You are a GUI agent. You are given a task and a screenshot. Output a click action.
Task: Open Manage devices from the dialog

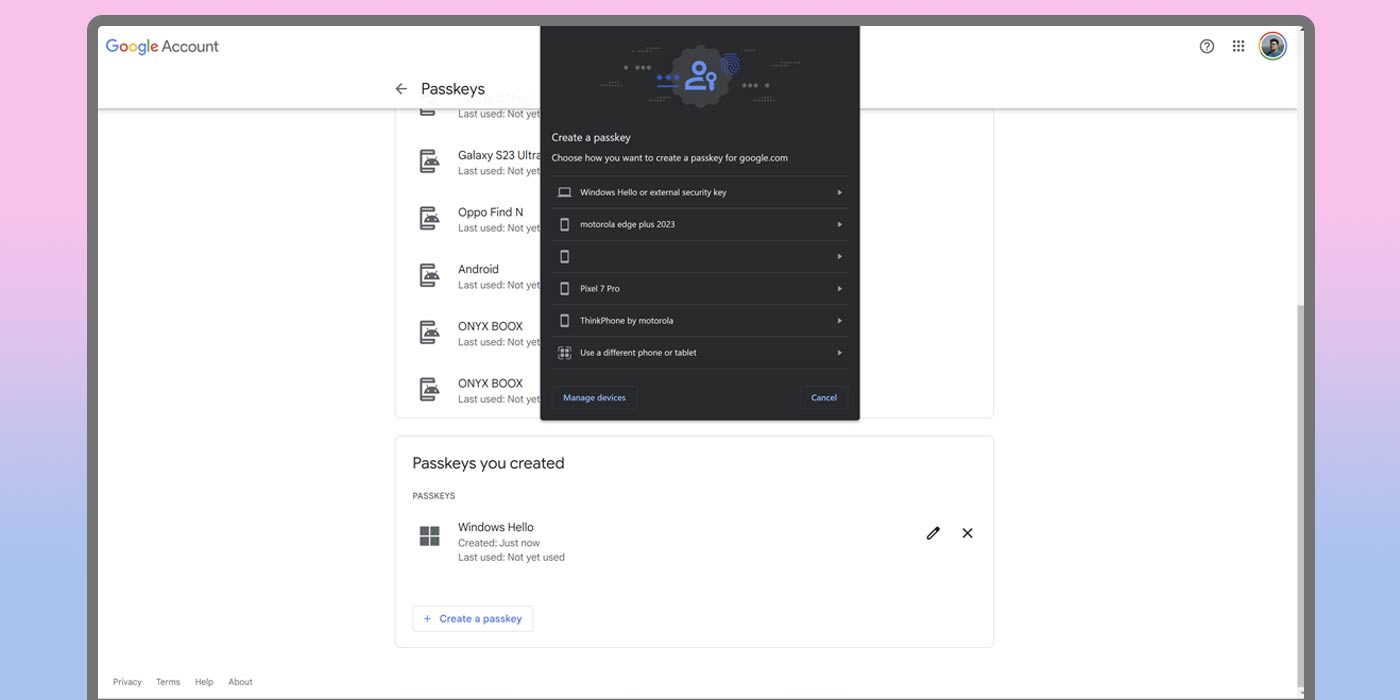tap(593, 397)
